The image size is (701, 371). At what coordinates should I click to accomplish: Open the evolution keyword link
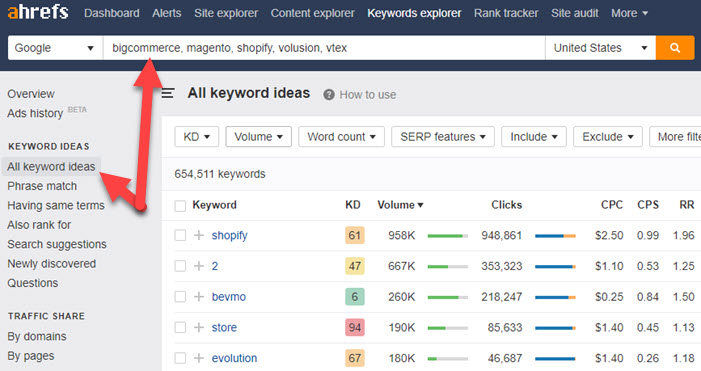coord(234,358)
